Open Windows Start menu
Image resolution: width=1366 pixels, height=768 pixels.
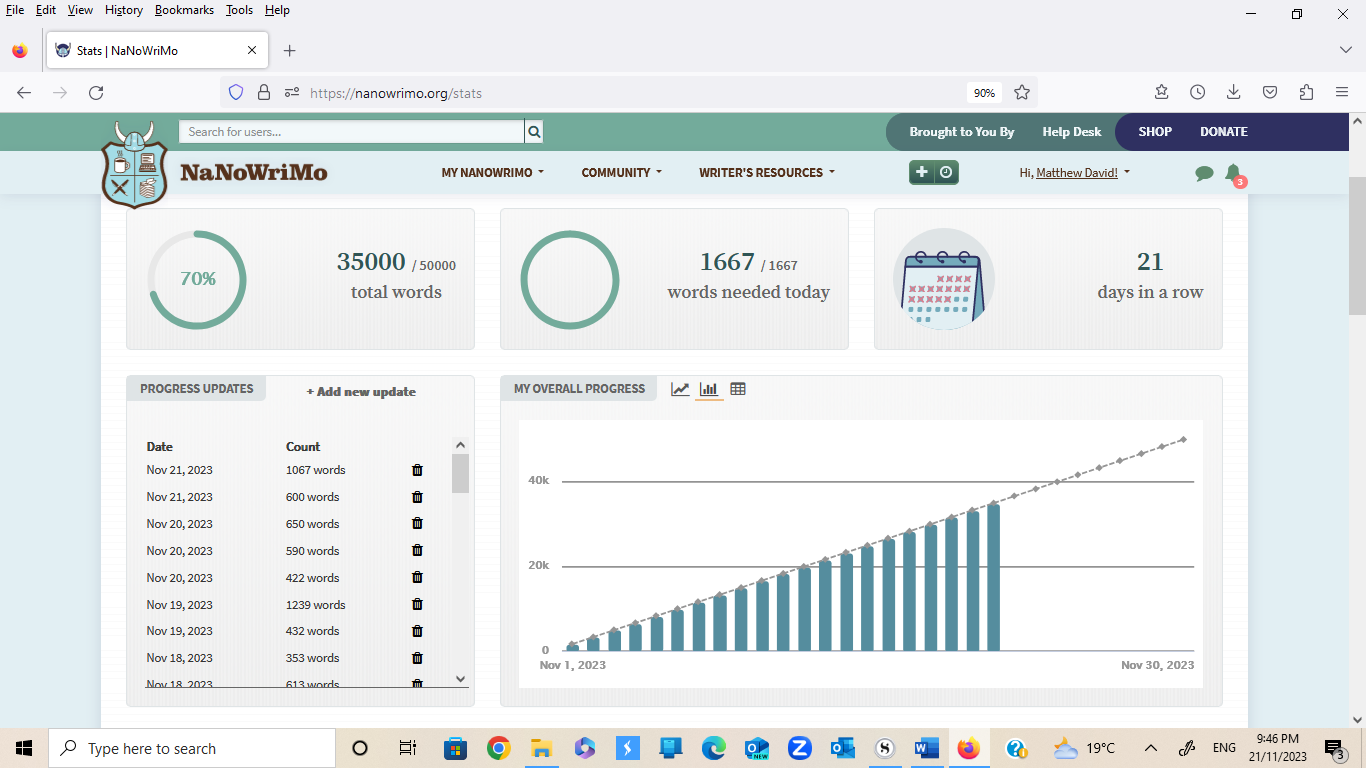coord(24,748)
